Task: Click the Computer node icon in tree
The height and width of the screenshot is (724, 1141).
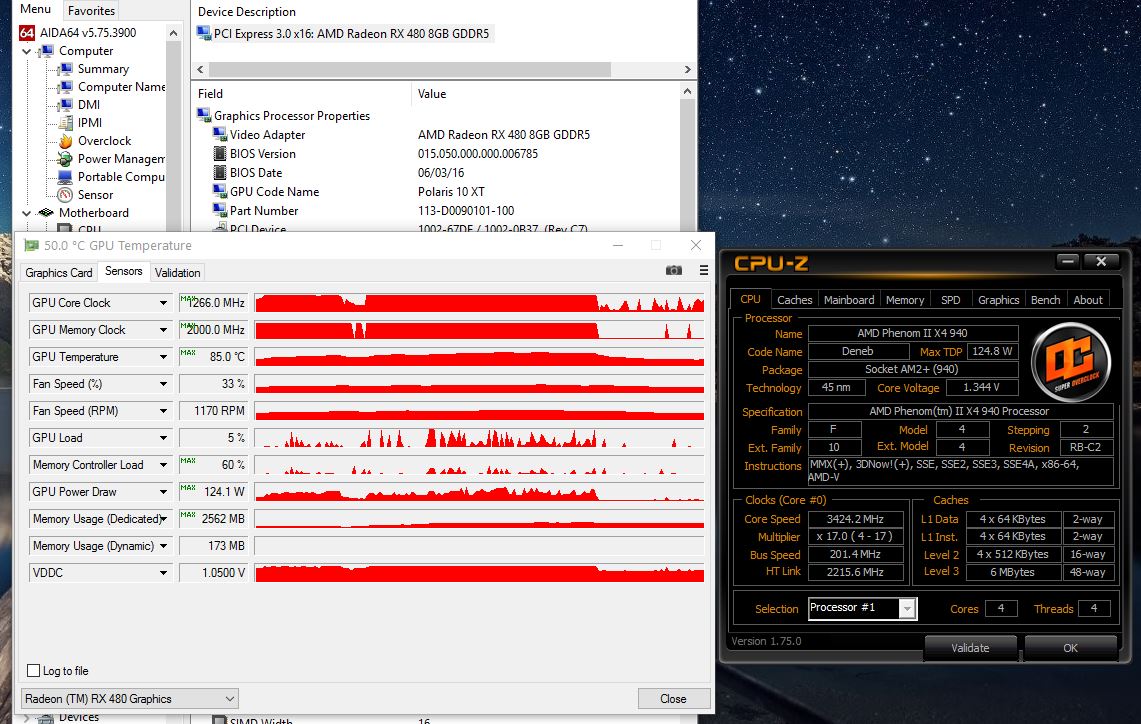Action: point(47,51)
